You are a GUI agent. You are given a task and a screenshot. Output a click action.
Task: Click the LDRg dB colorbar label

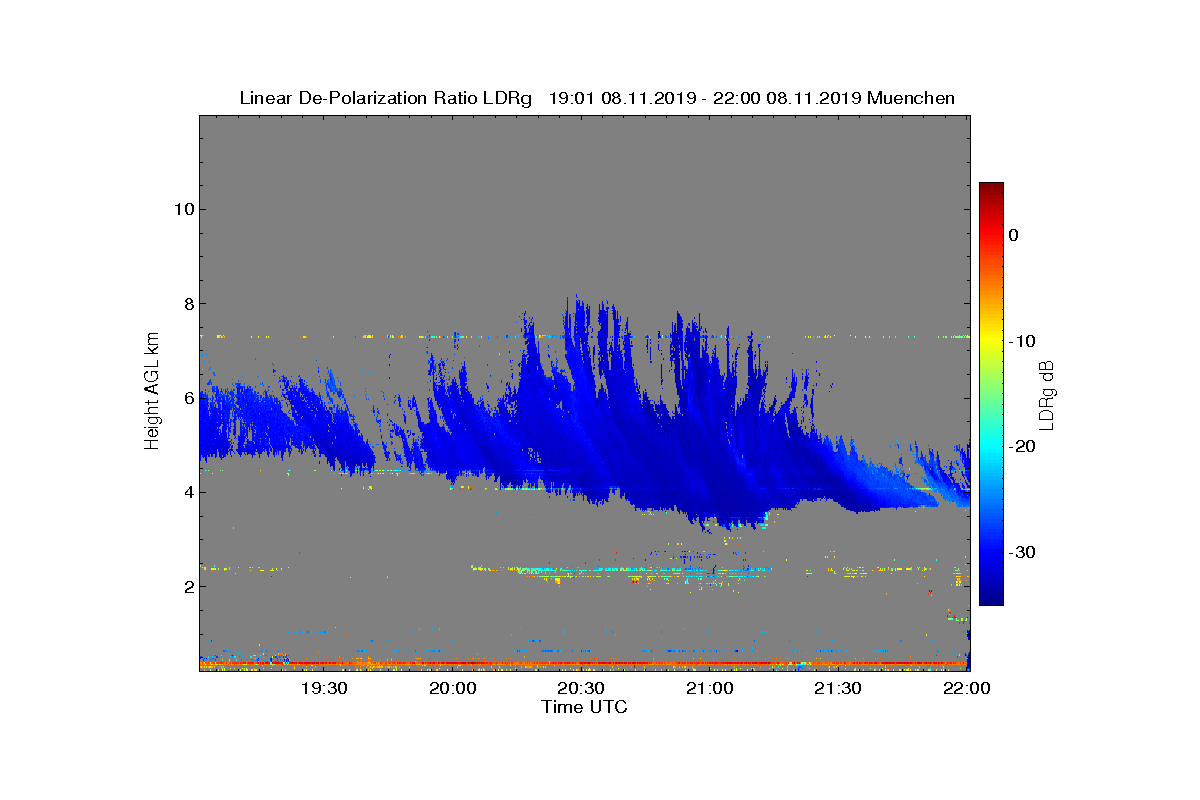pos(1048,394)
